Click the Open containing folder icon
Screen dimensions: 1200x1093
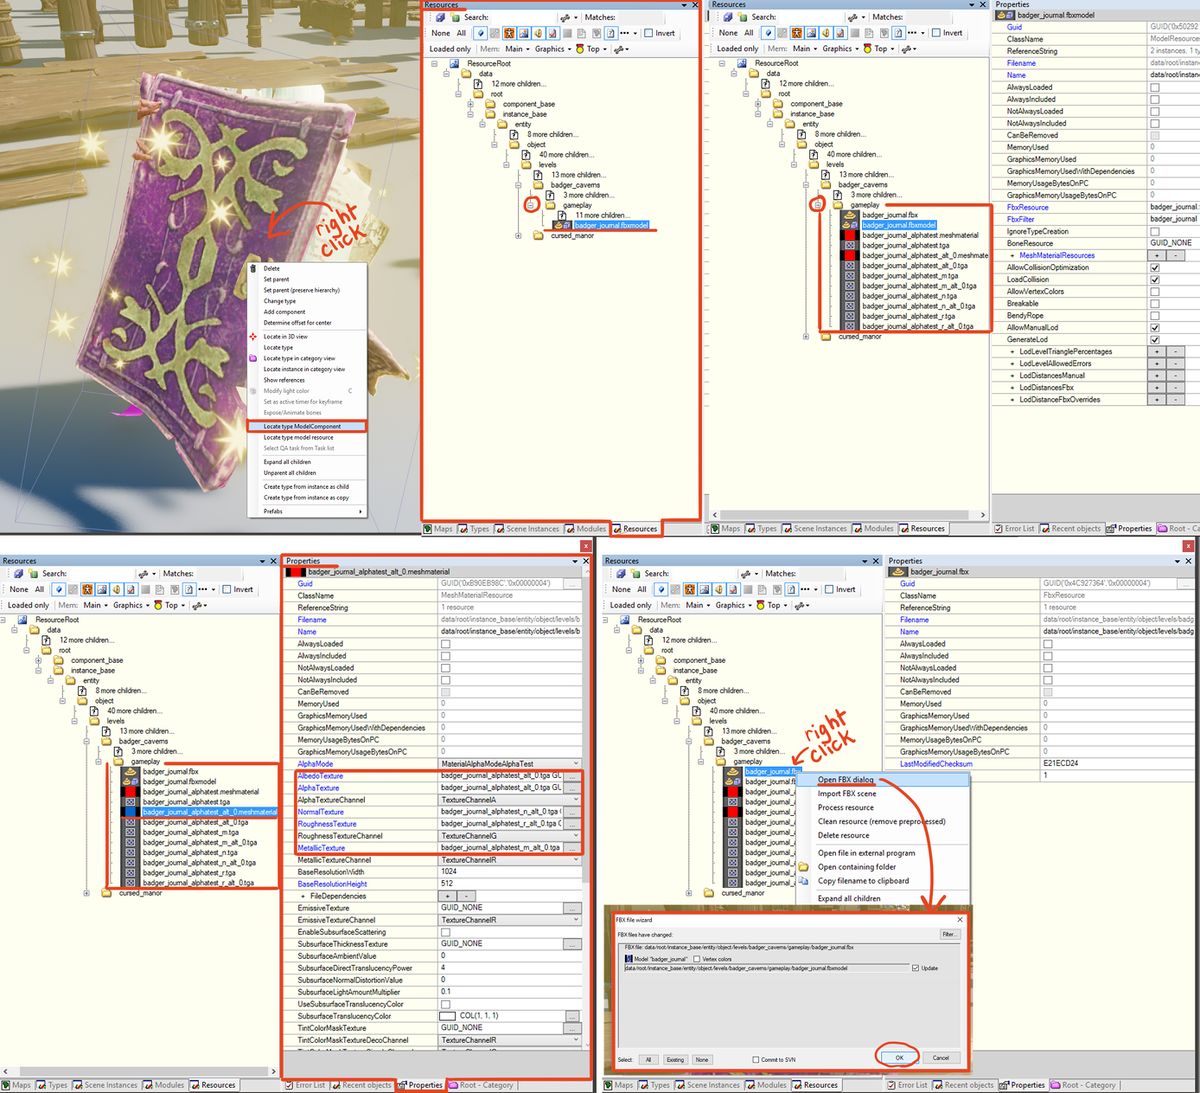[804, 867]
